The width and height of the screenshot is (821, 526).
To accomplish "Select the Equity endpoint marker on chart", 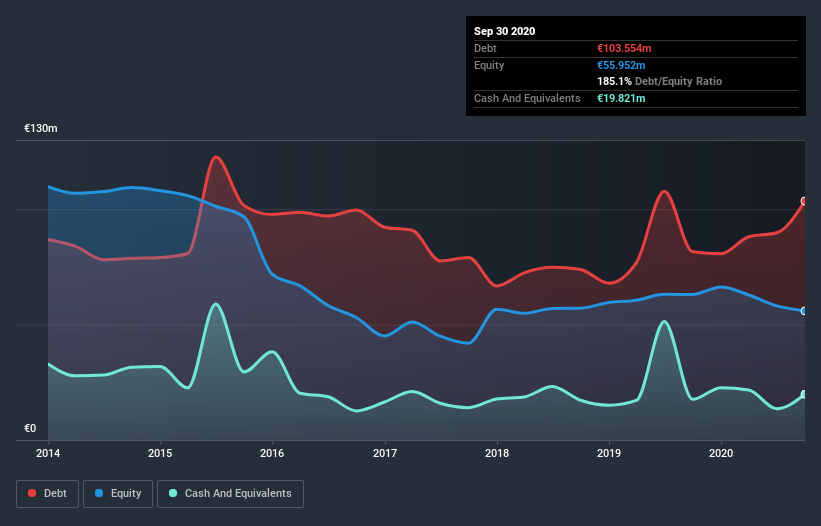I will point(804,311).
